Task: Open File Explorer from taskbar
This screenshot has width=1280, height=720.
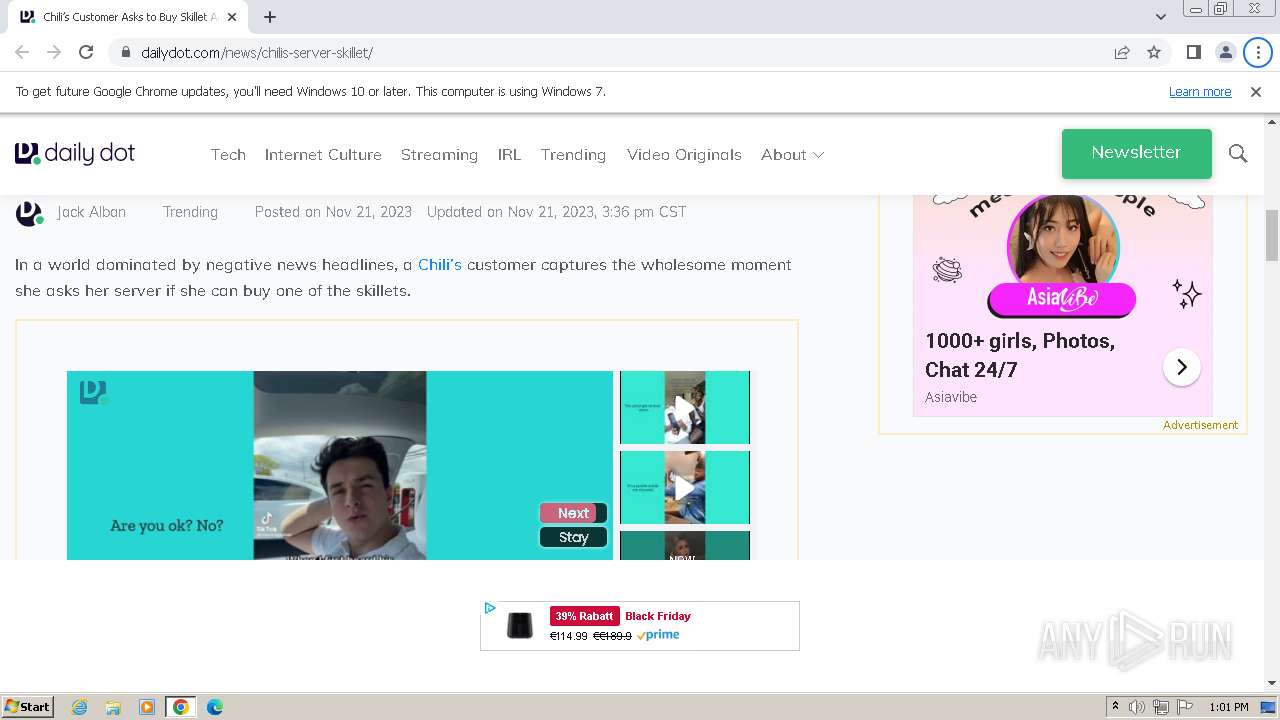Action: pyautogui.click(x=113, y=707)
